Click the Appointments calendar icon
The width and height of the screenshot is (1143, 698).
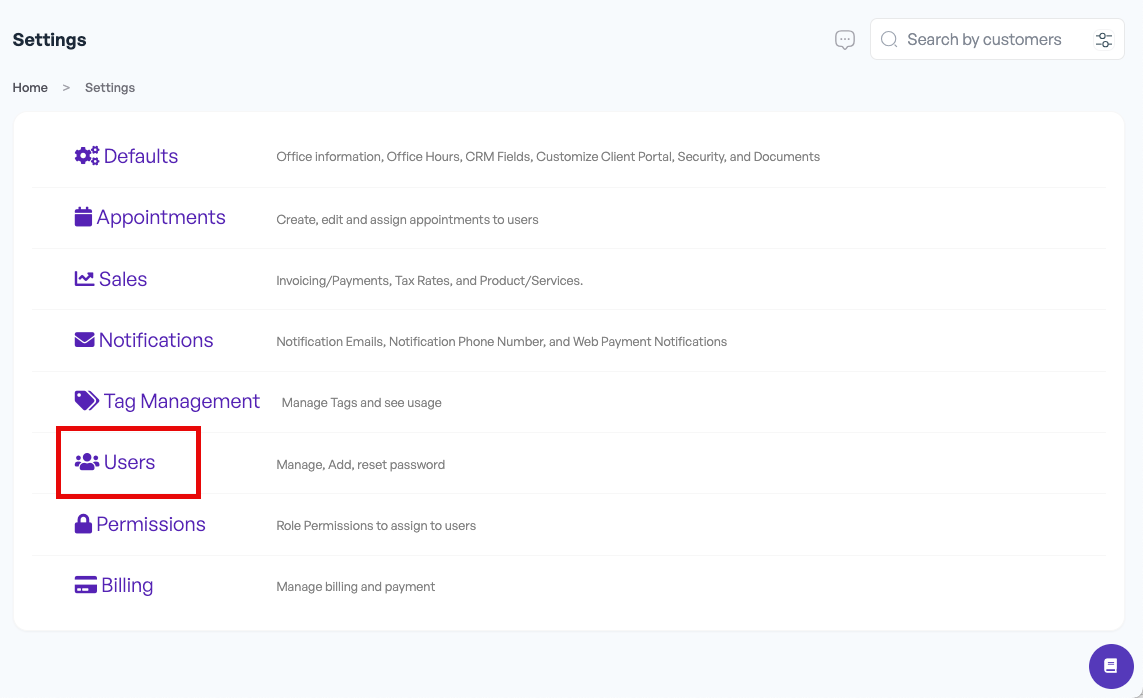(x=83, y=217)
